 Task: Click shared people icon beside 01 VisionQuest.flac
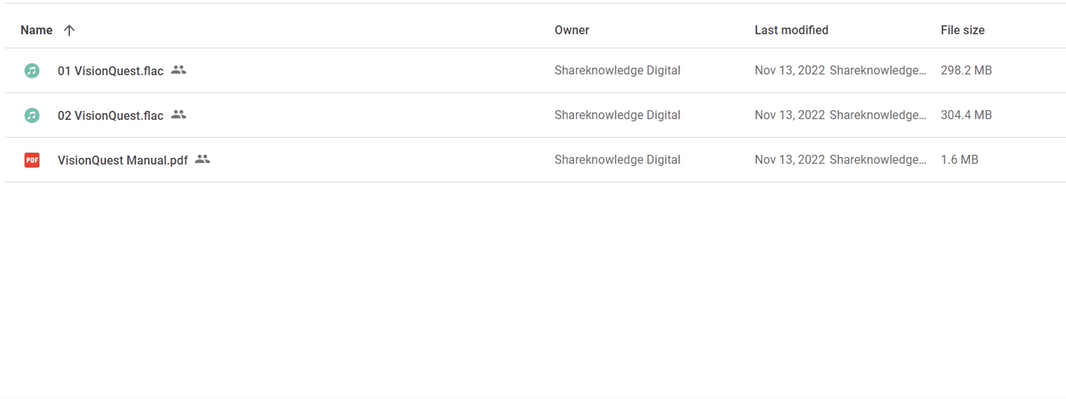(x=179, y=69)
